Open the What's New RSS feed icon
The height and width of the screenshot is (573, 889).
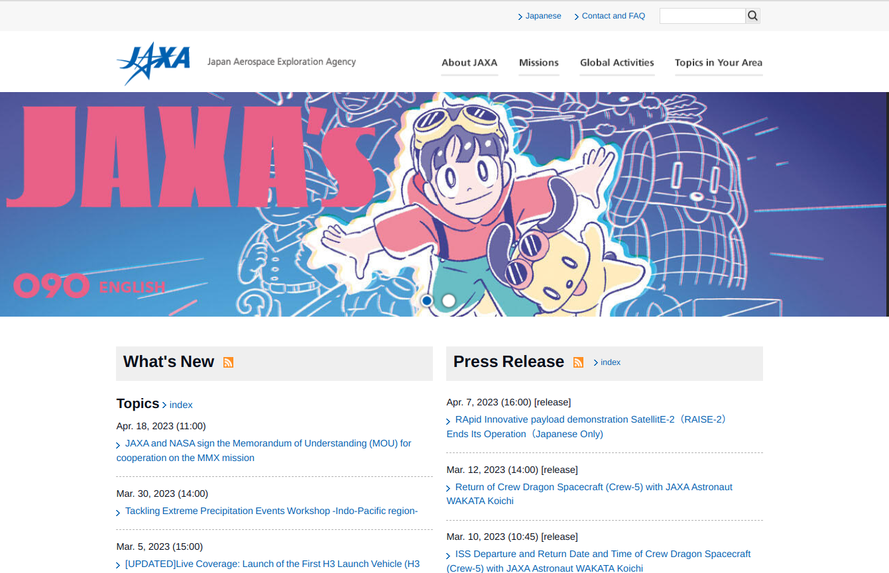[228, 362]
